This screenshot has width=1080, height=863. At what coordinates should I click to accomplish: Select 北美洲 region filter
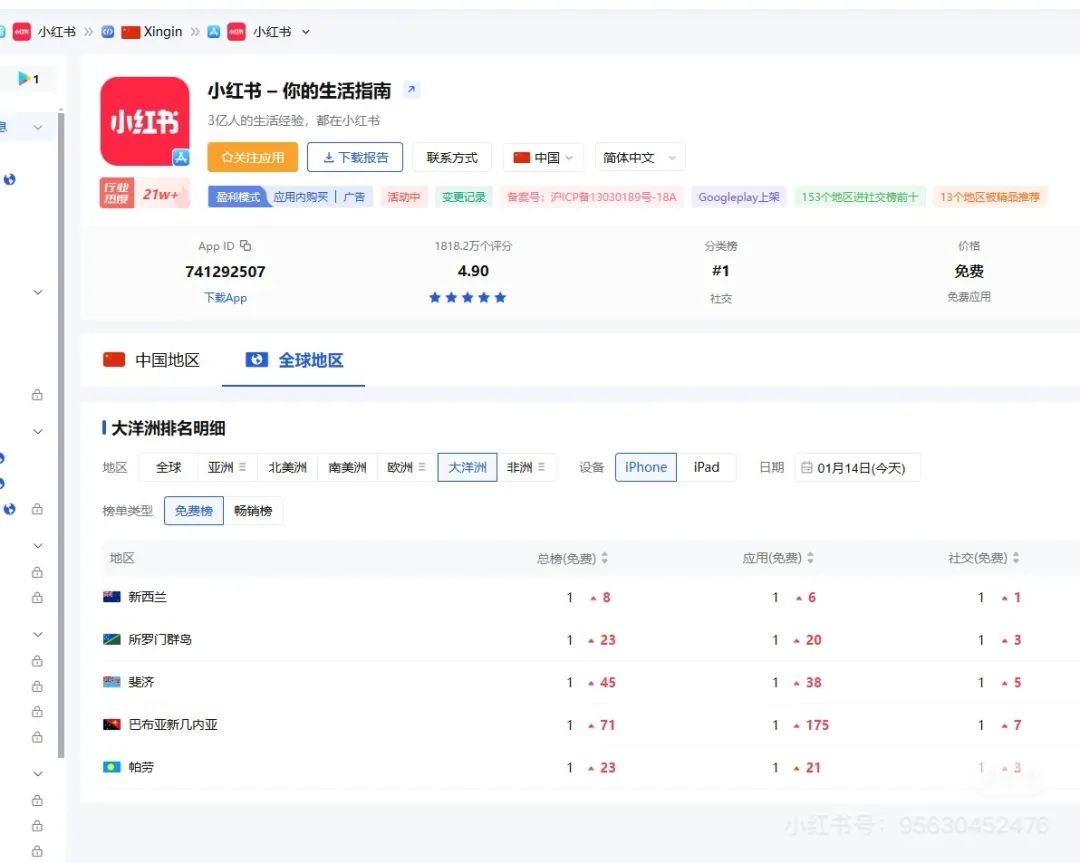click(287, 467)
